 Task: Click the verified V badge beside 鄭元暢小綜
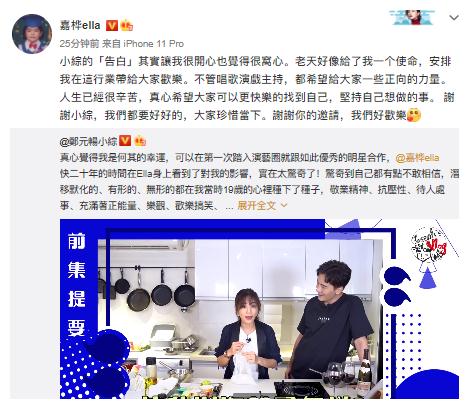(125, 141)
